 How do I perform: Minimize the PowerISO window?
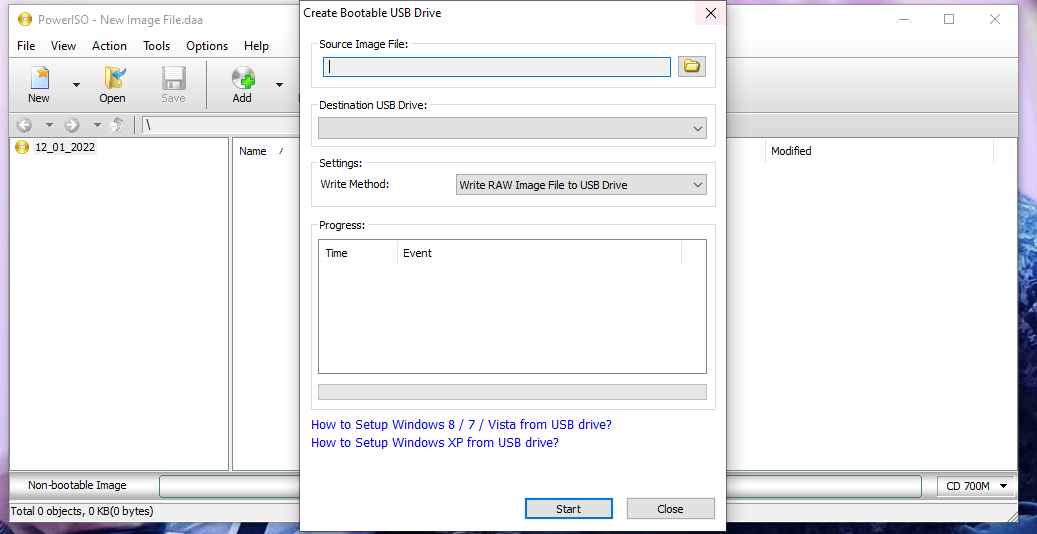point(903,19)
